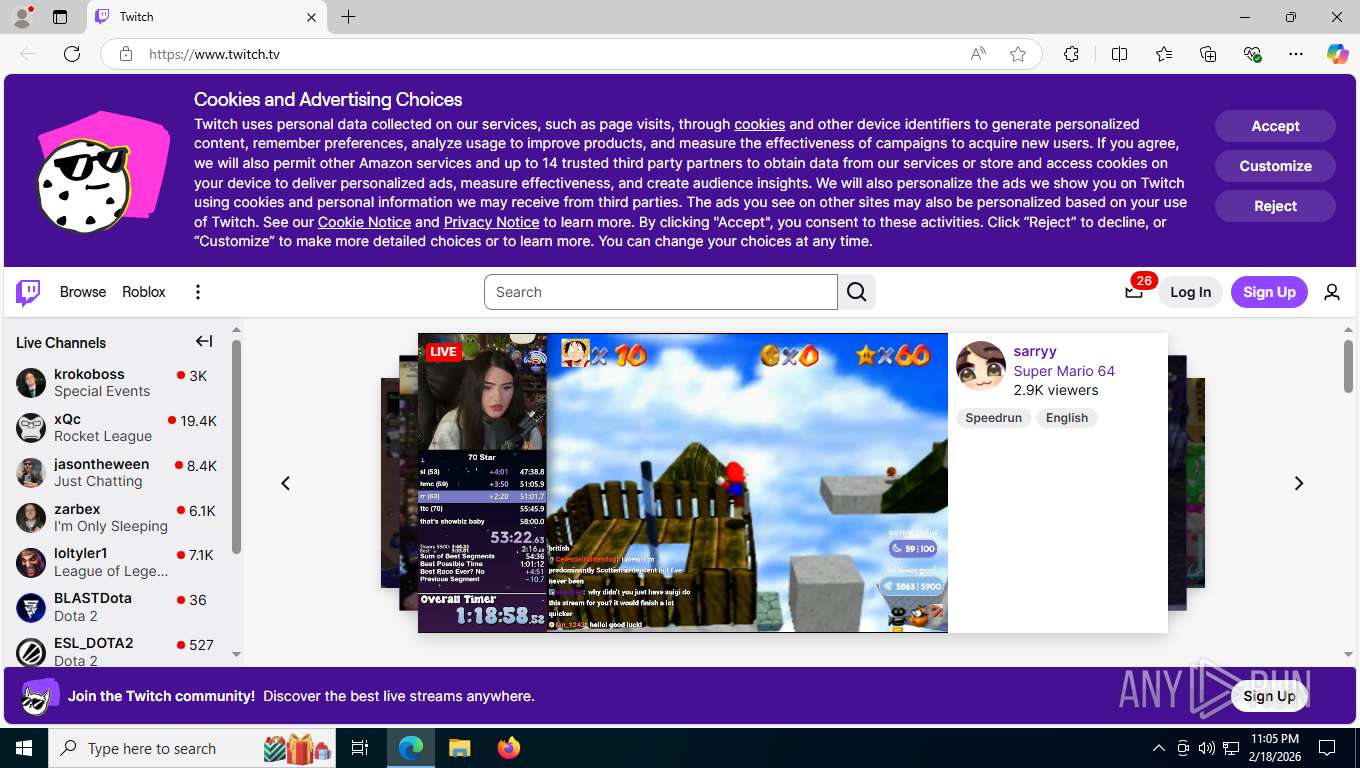Show hidden system tray icons

[x=1158, y=748]
